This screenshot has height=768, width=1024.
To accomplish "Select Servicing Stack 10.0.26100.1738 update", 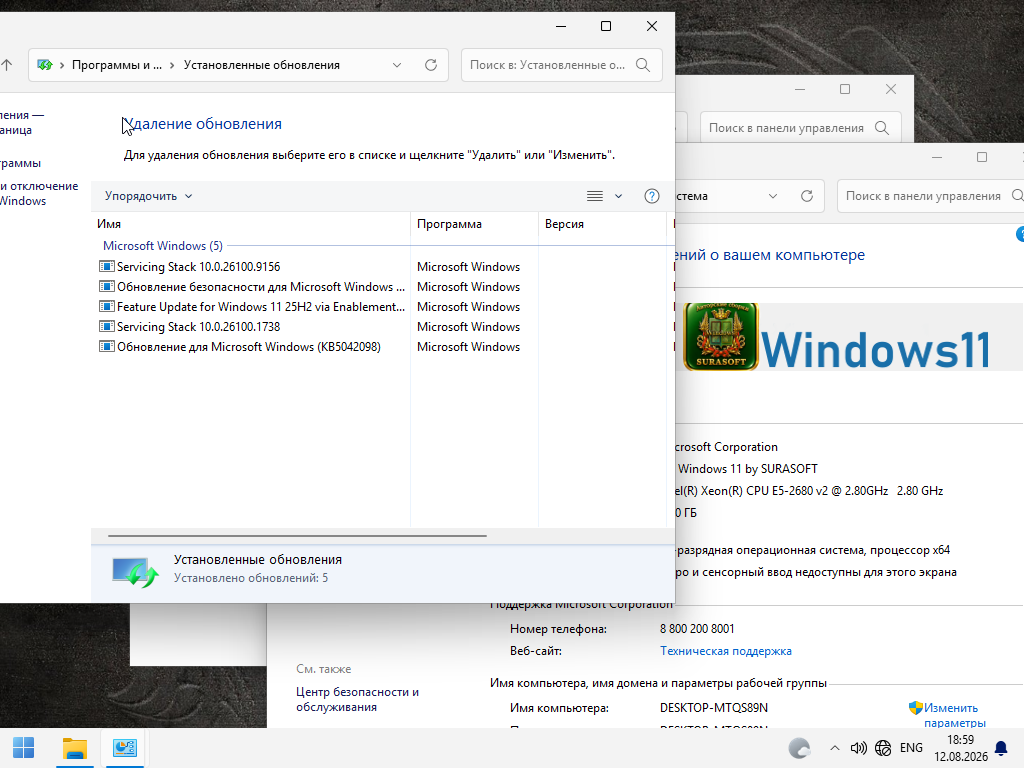I will tap(252, 327).
